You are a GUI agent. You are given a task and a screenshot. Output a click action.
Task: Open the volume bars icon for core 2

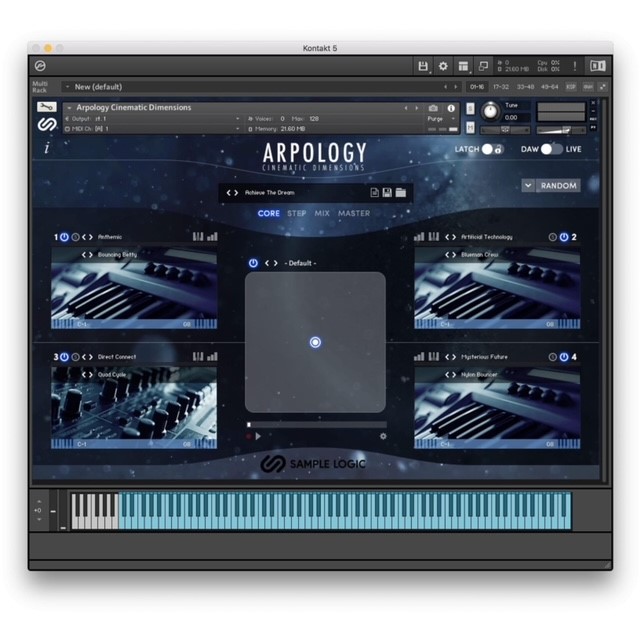tap(419, 236)
